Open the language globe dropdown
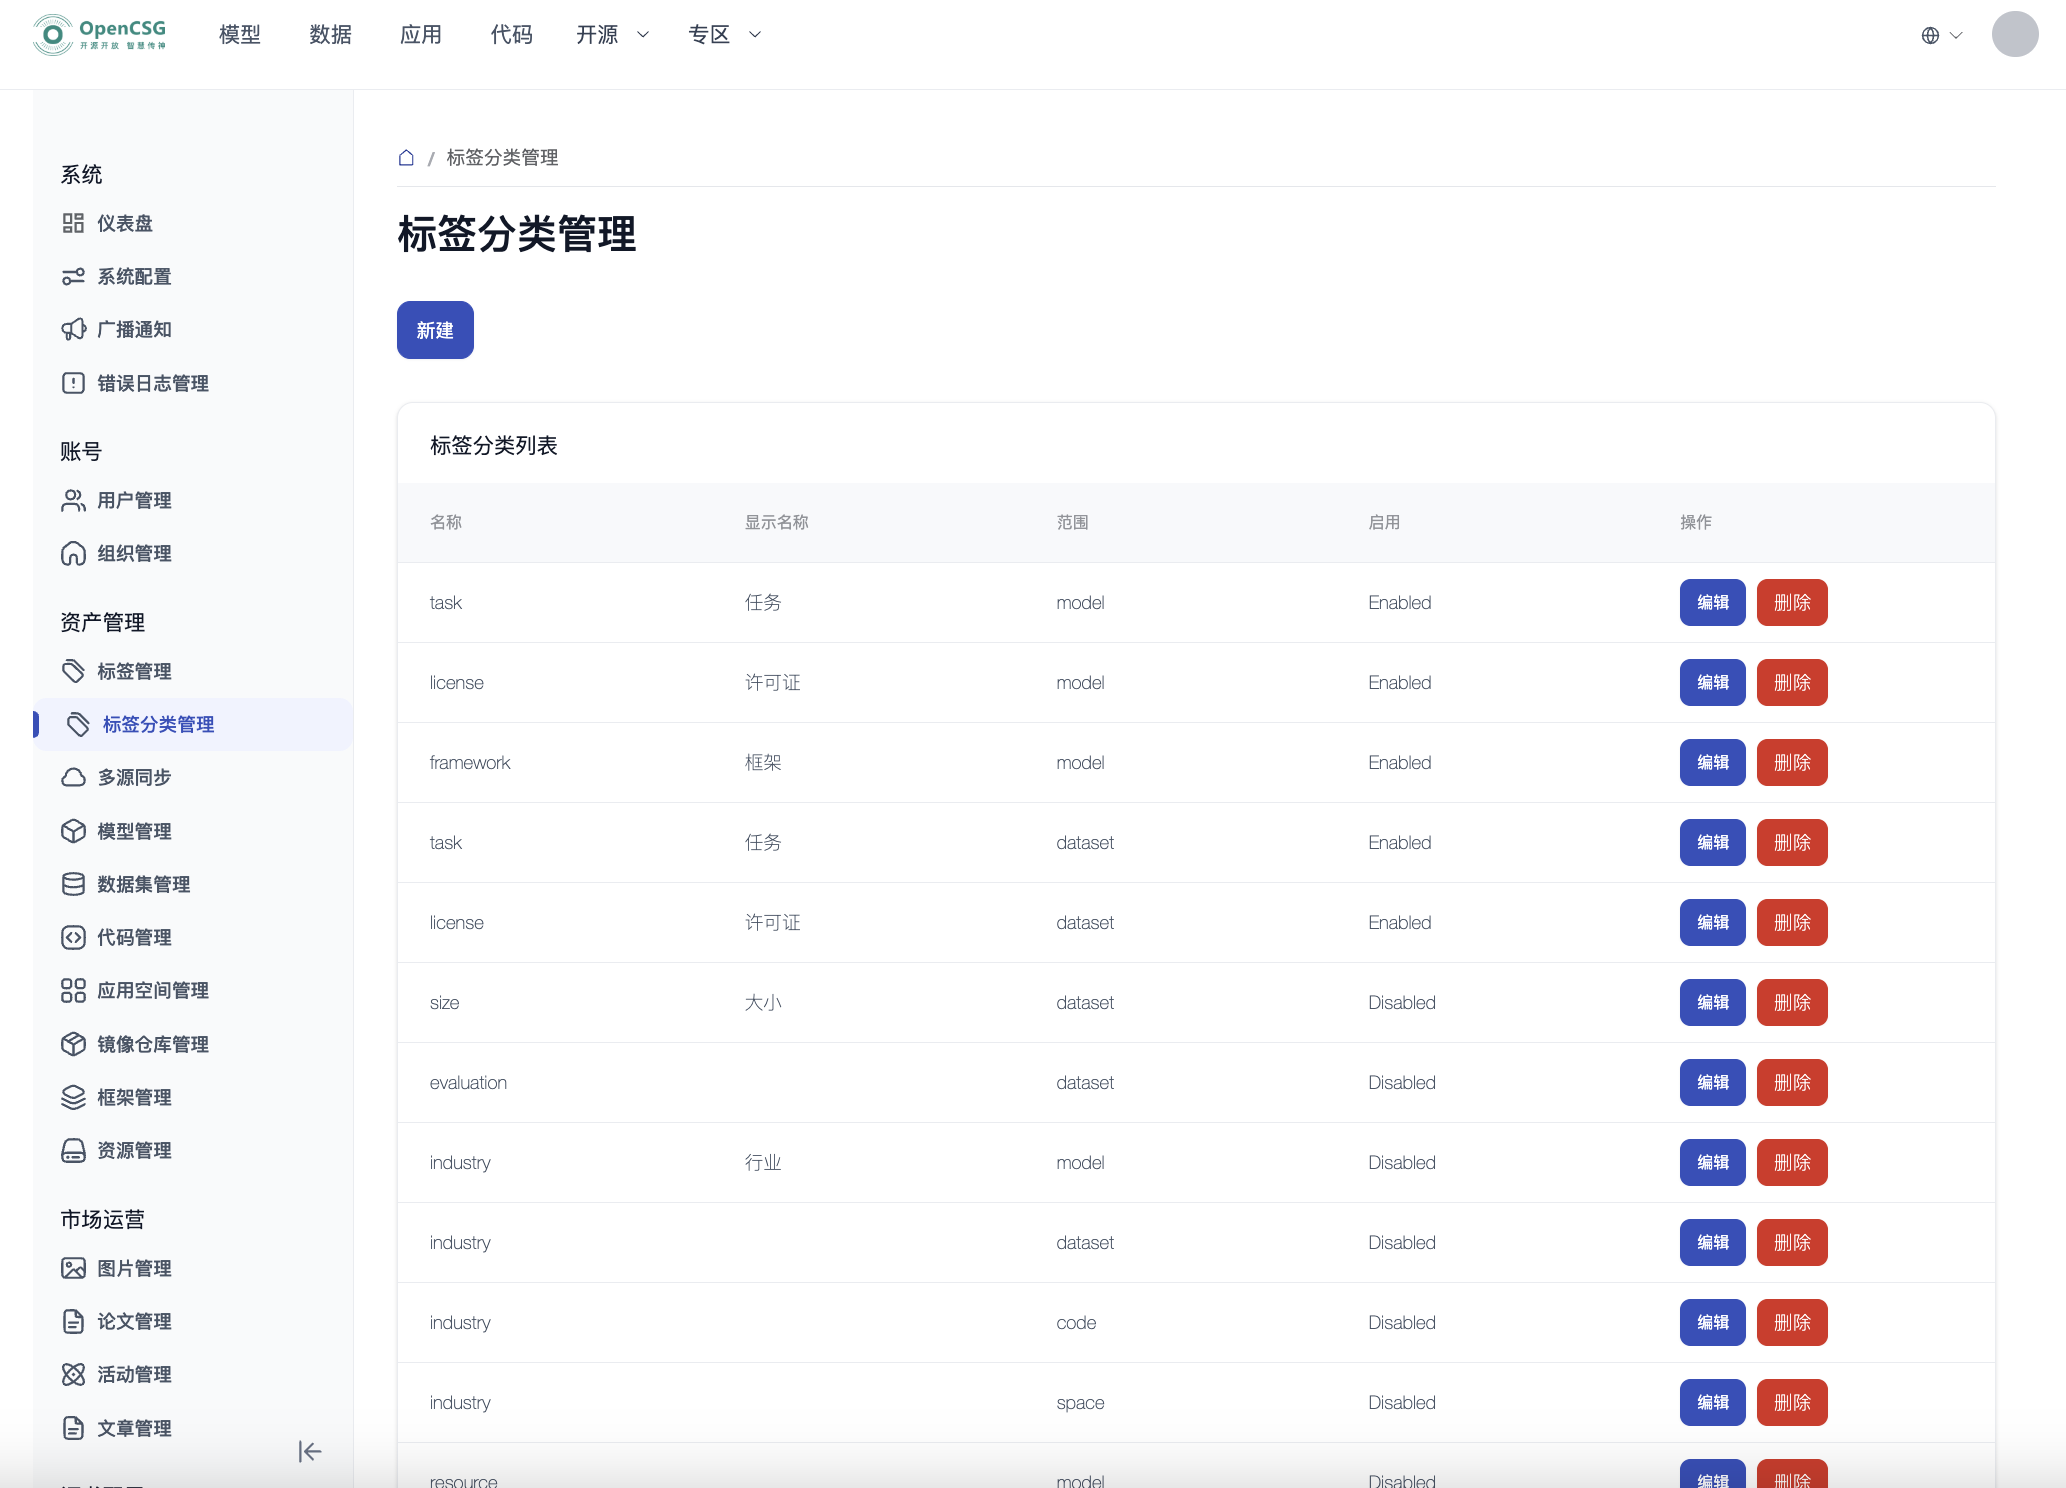The height and width of the screenshot is (1488, 2066). 1941,35
